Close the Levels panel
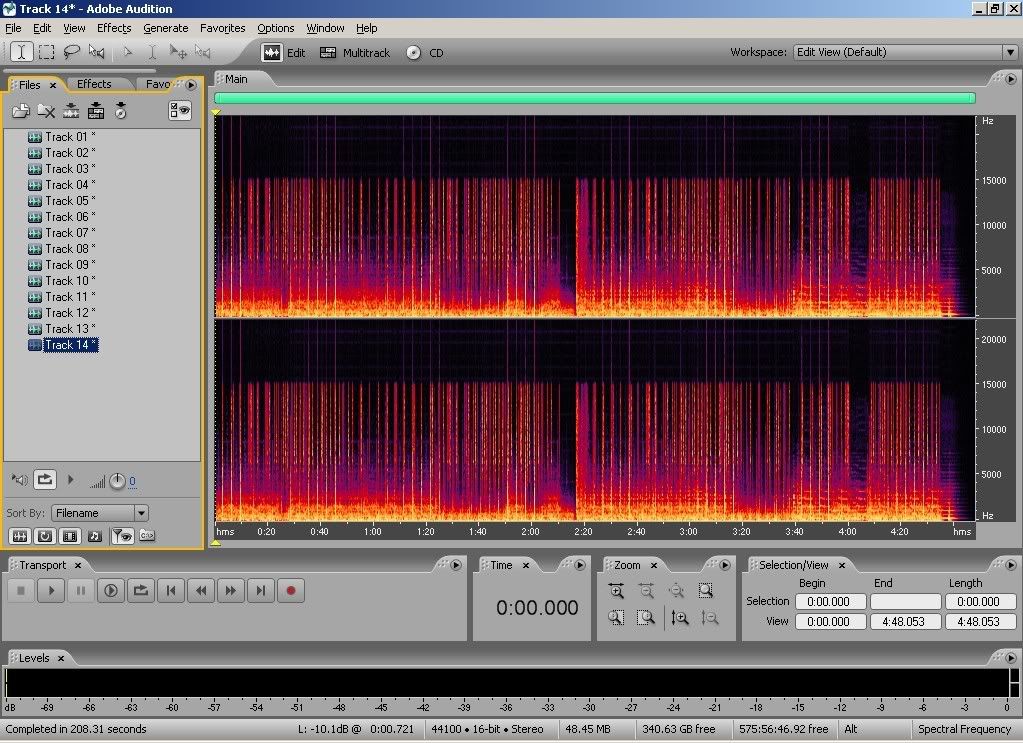Screen dimensions: 1023x743 (x=61, y=658)
